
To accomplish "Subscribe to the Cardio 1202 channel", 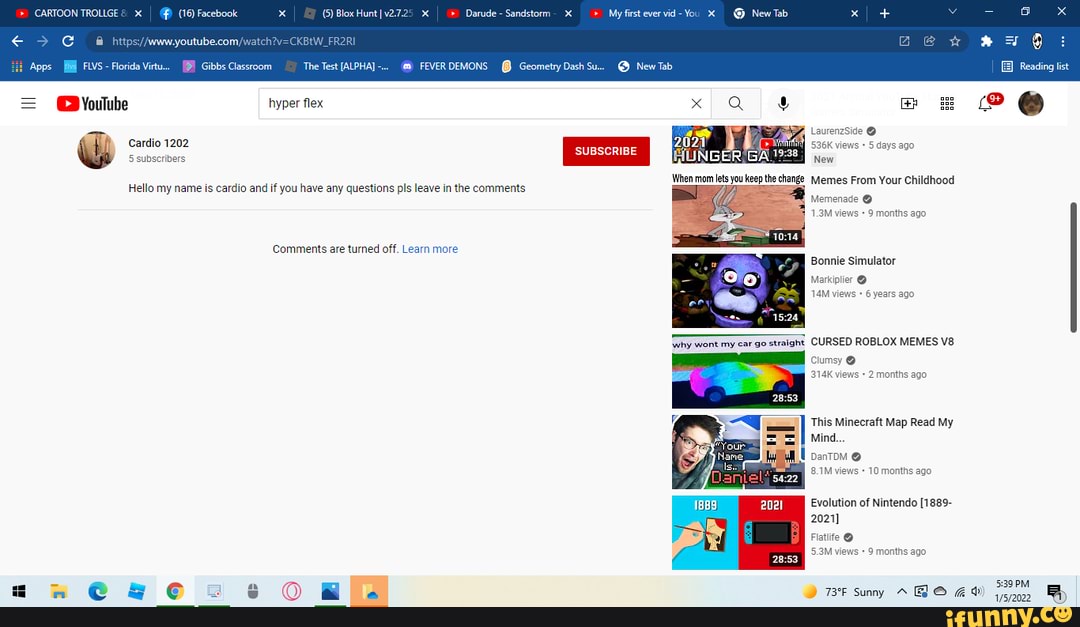I will coord(605,151).
